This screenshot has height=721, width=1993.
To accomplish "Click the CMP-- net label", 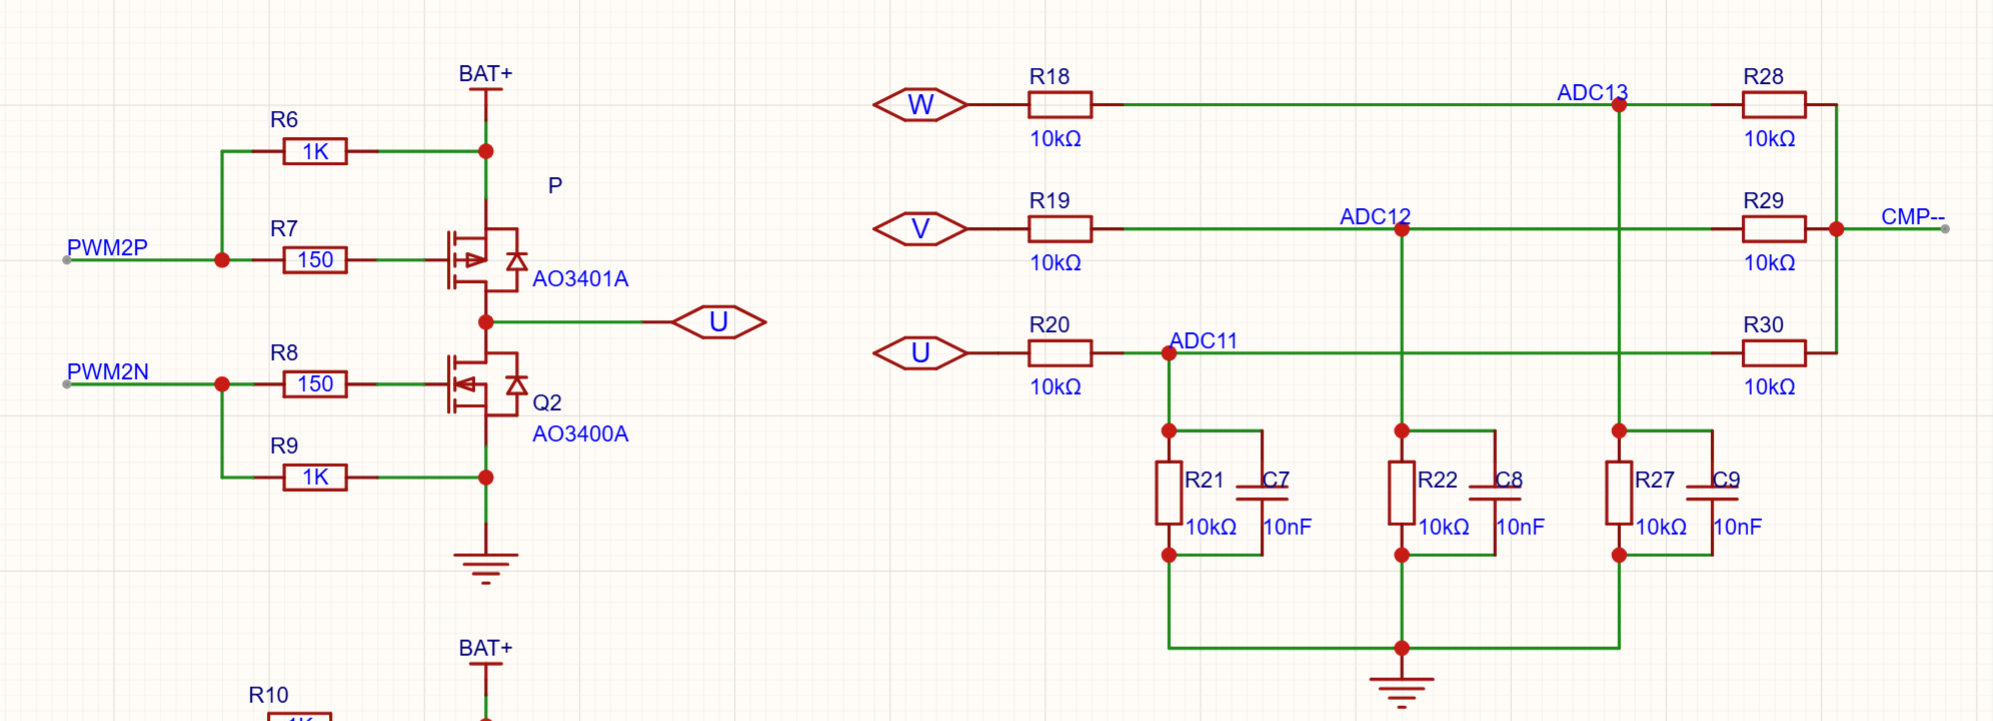I will tap(1913, 216).
